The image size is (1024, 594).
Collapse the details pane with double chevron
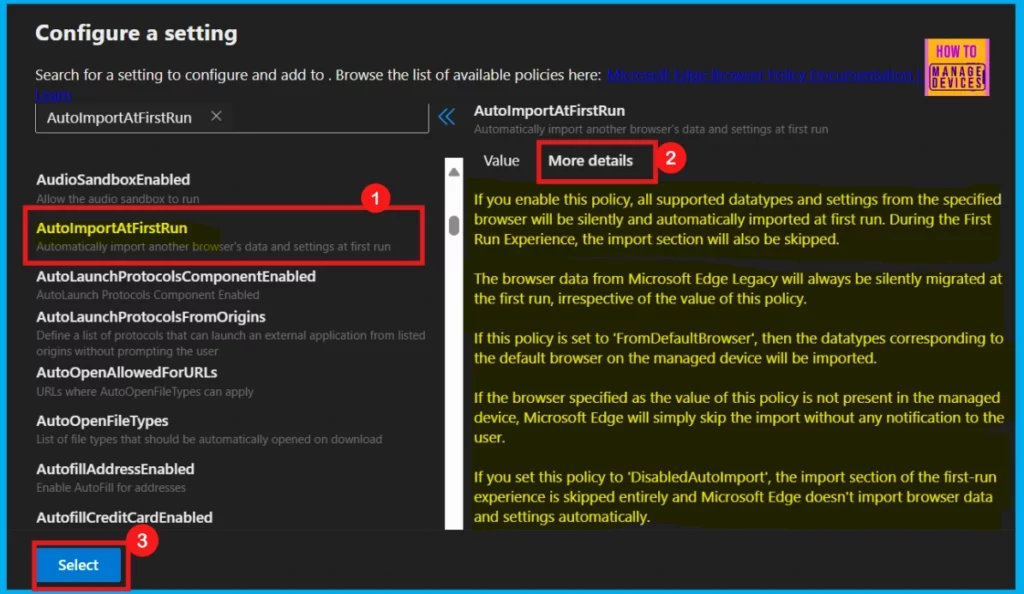(447, 117)
